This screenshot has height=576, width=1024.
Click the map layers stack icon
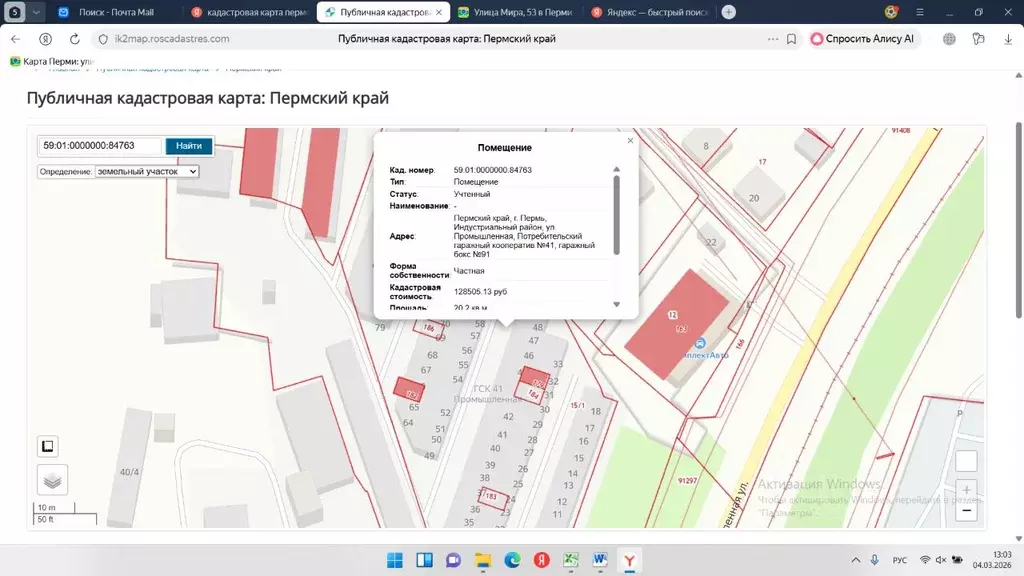tap(52, 480)
